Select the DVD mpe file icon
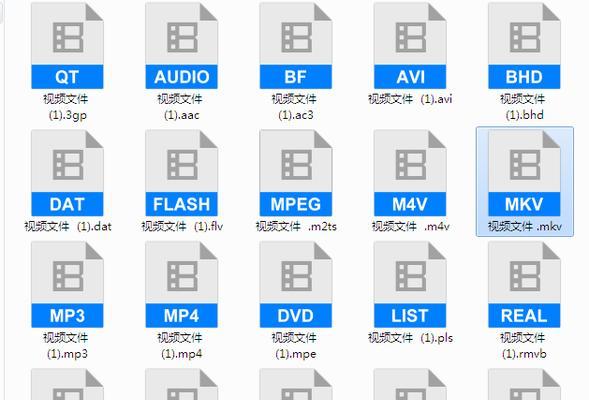This screenshot has height=400, width=589. (296, 285)
